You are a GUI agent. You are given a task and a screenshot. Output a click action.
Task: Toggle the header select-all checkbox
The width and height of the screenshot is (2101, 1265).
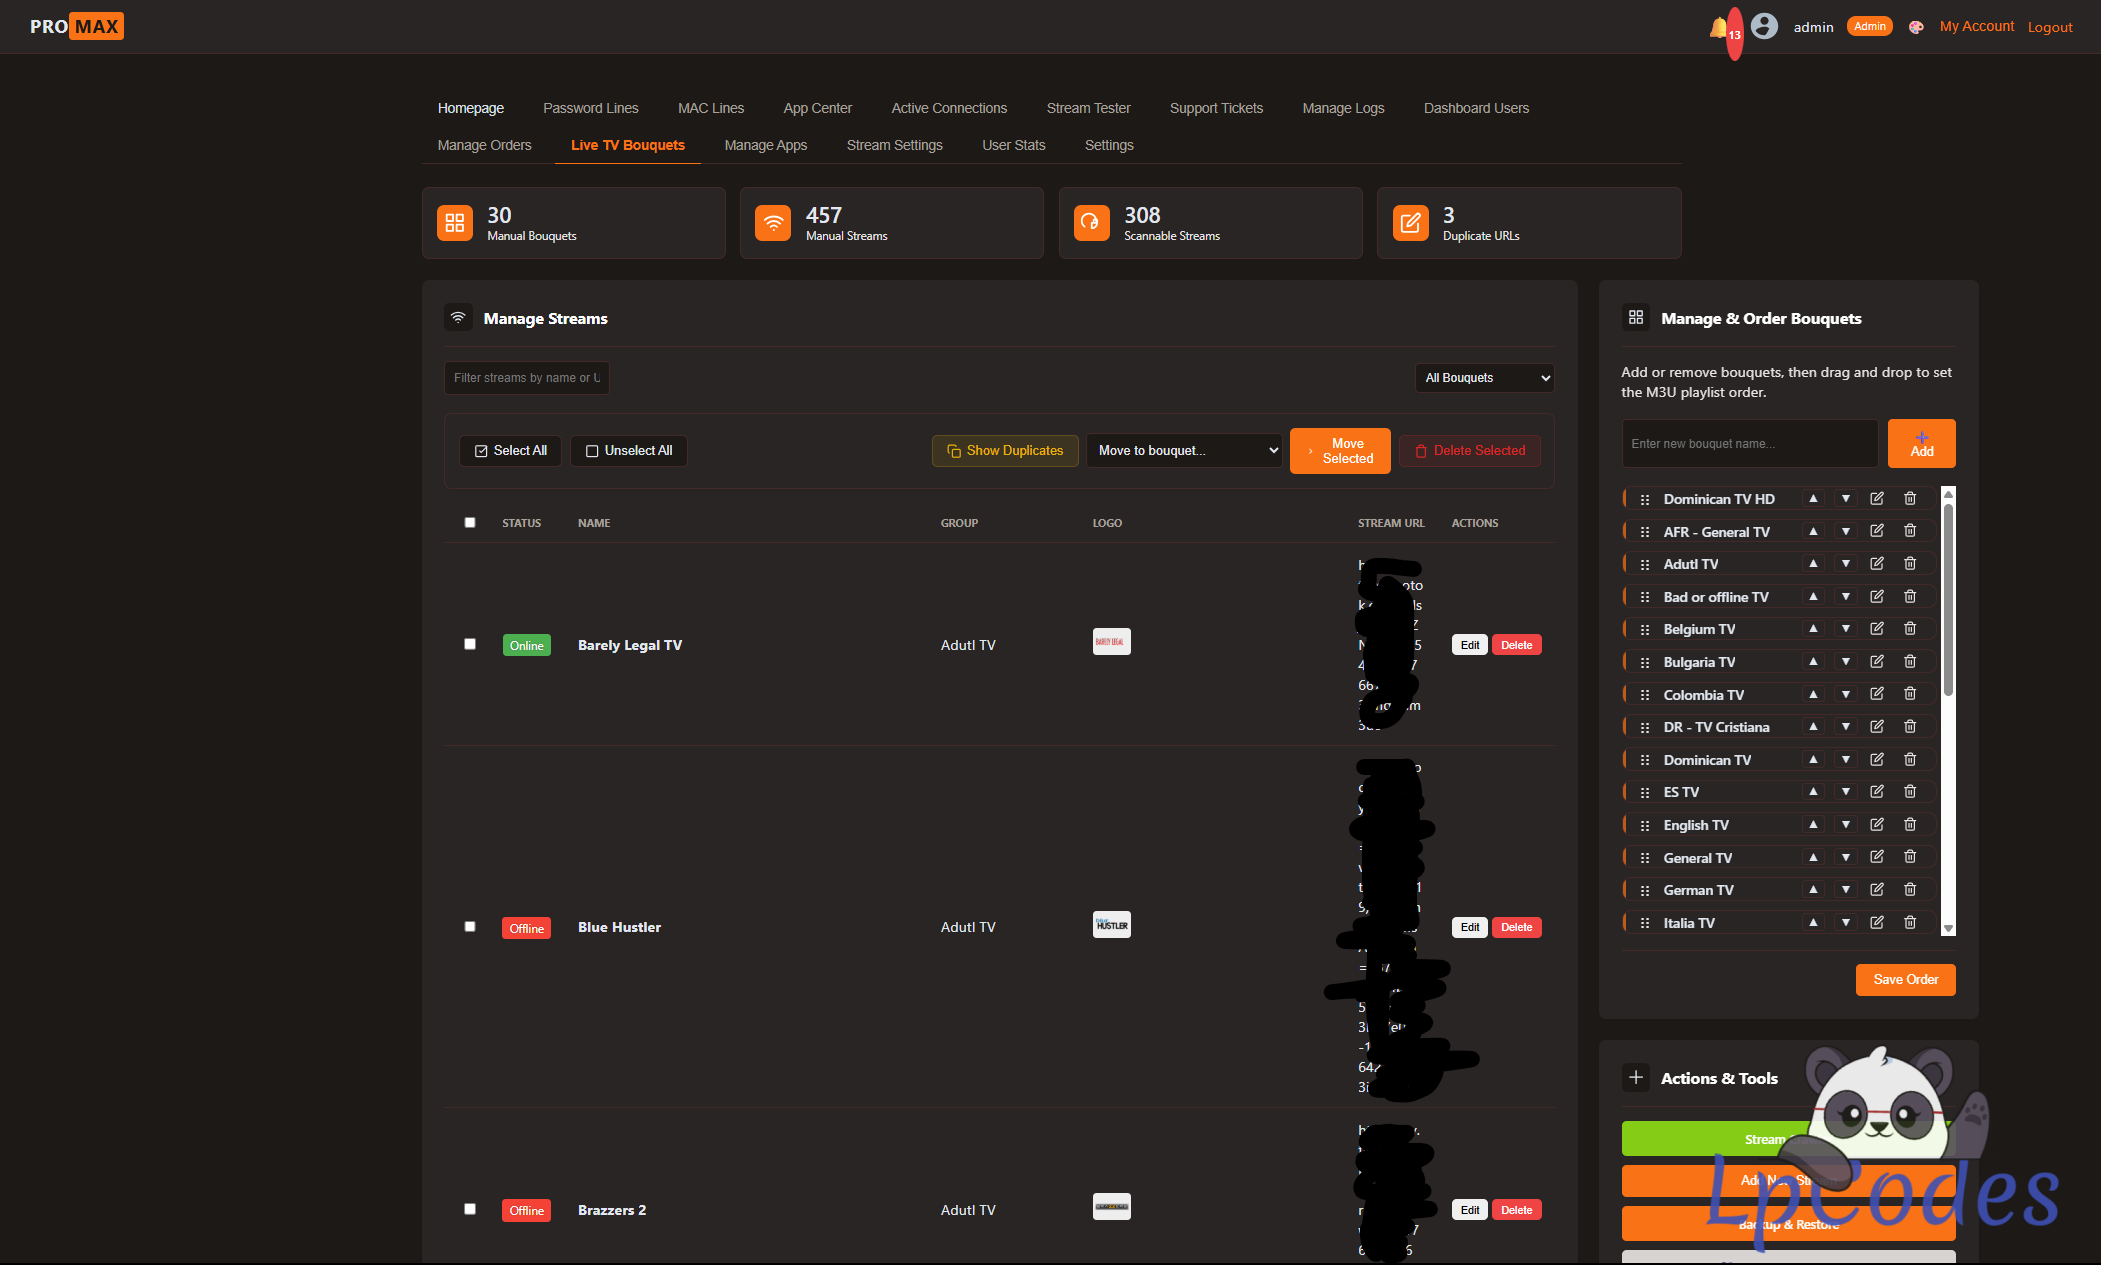470,522
